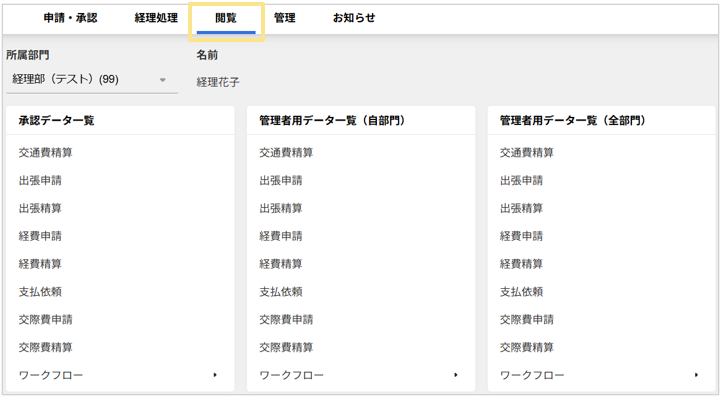Click 出張精算 in 管理者用データ一覧（自部門）

pos(281,209)
